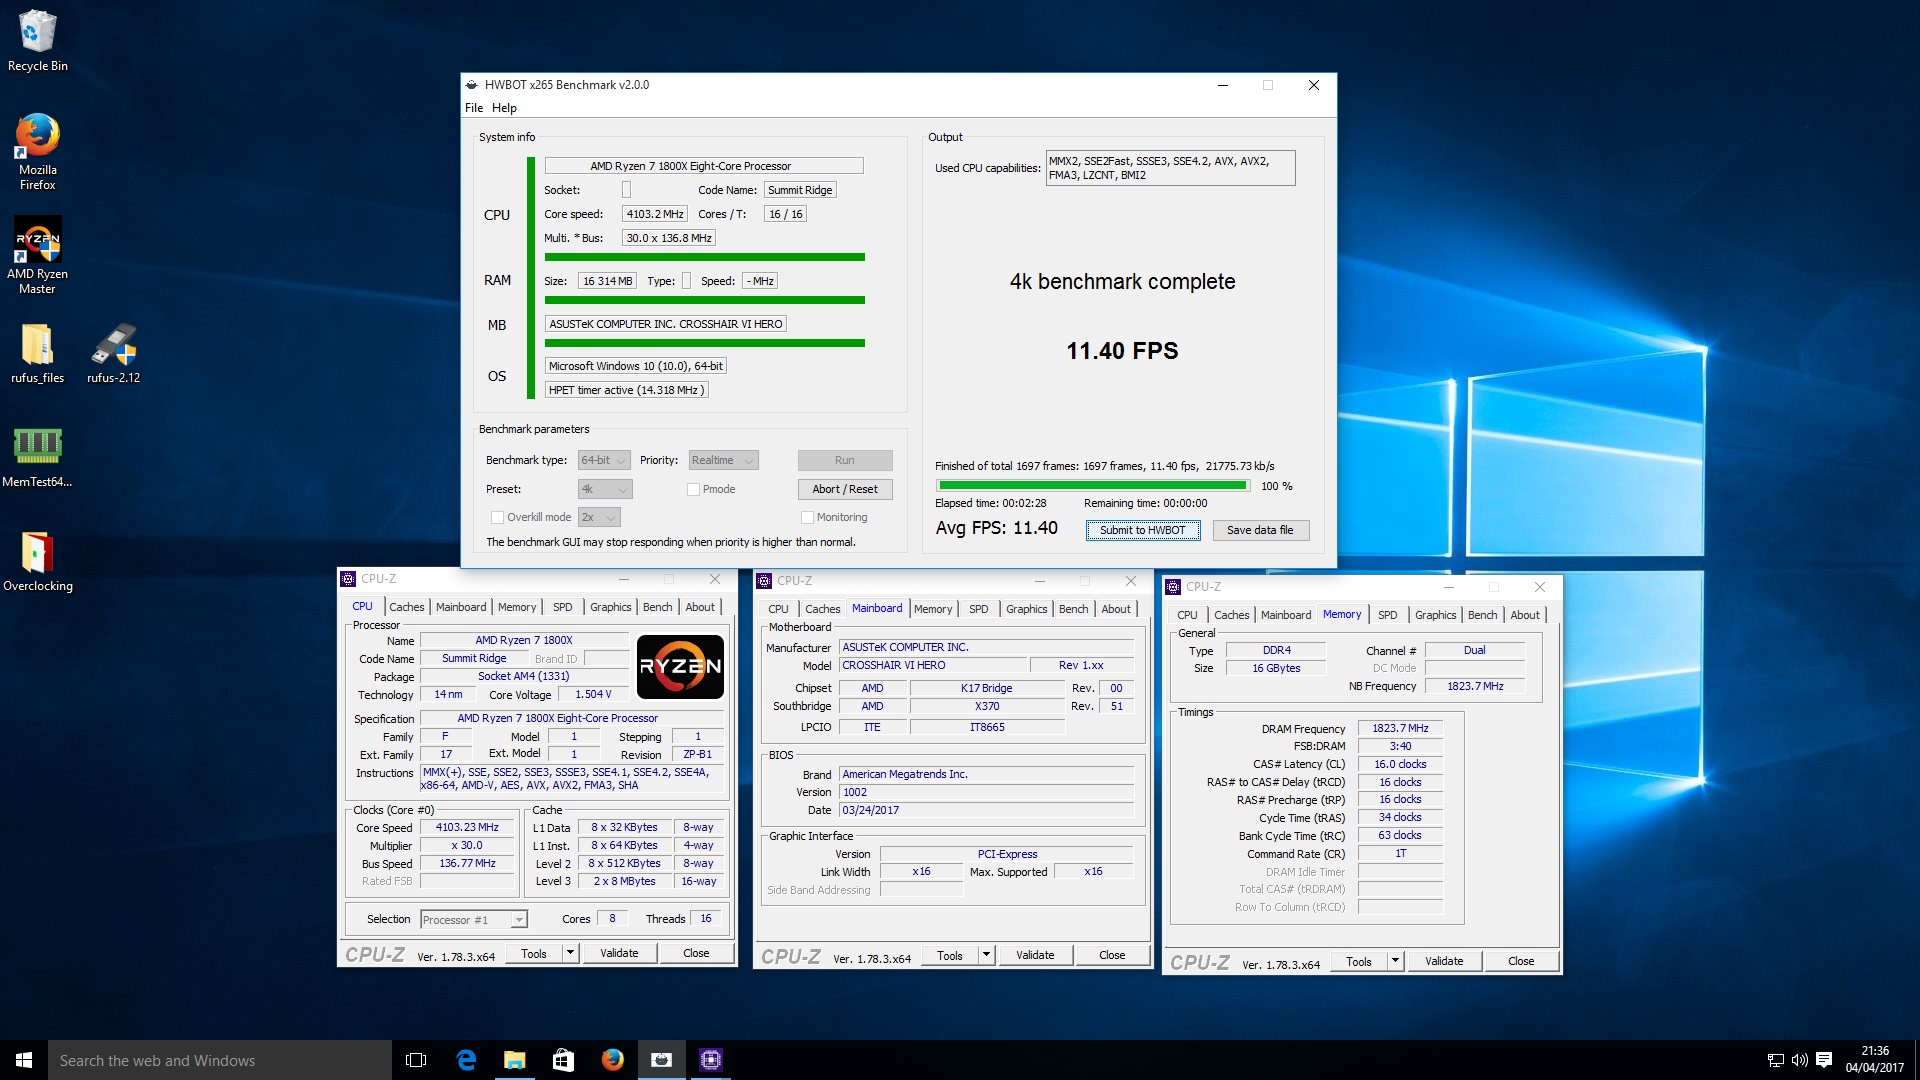
Task: Click the title icon of the CPU-Z Mainboard window
Action: click(764, 581)
